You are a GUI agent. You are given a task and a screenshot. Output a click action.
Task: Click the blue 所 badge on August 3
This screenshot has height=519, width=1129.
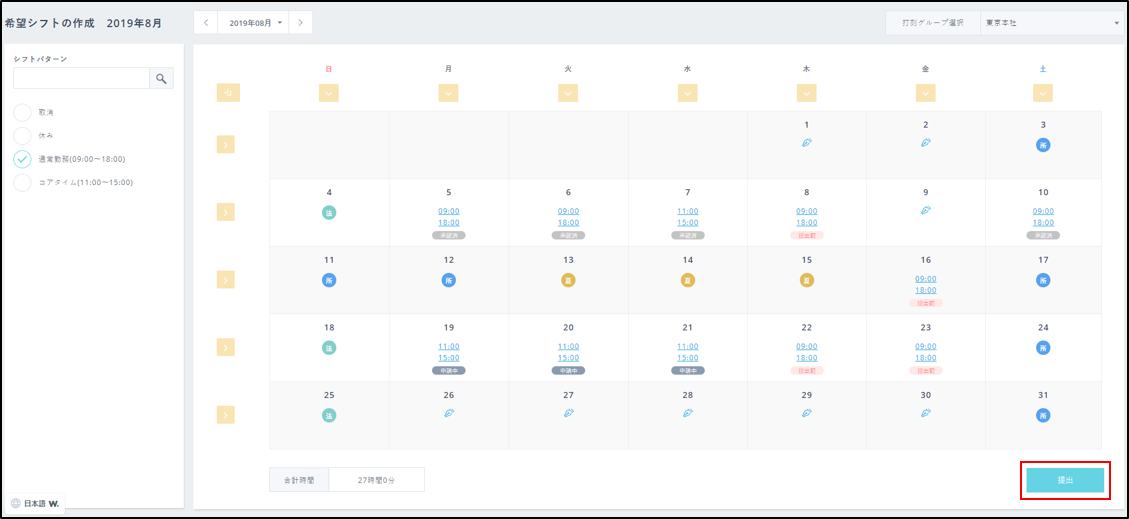tap(1043, 144)
